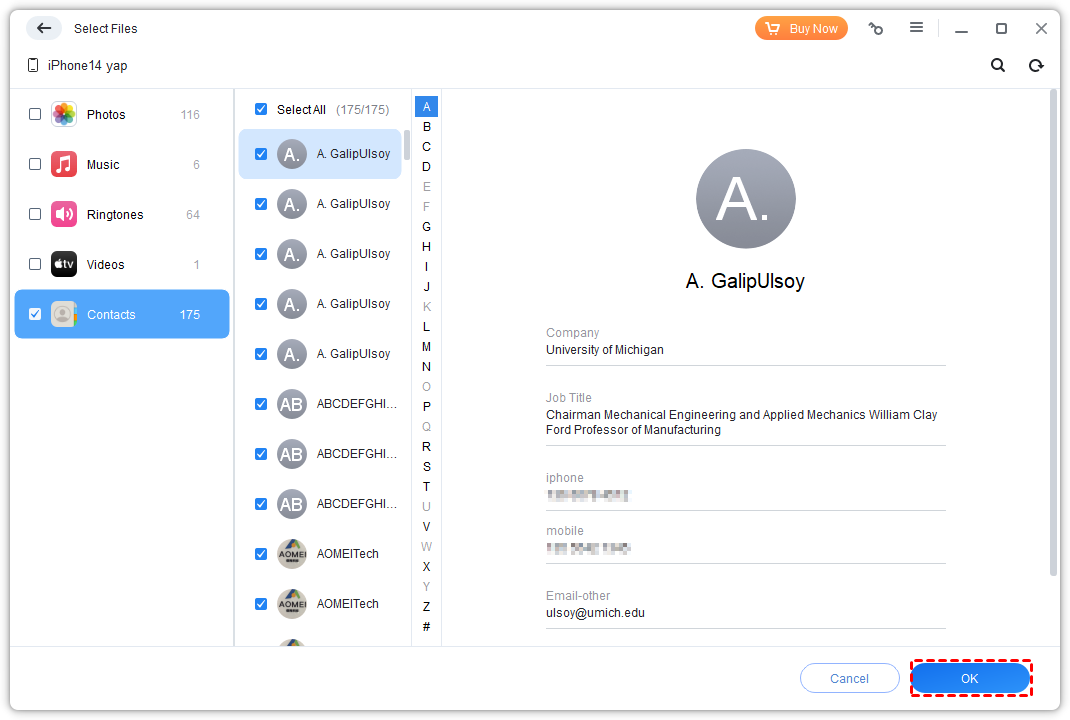Image resolution: width=1070 pixels, height=720 pixels.
Task: Select the Contacts category row
Action: click(122, 314)
